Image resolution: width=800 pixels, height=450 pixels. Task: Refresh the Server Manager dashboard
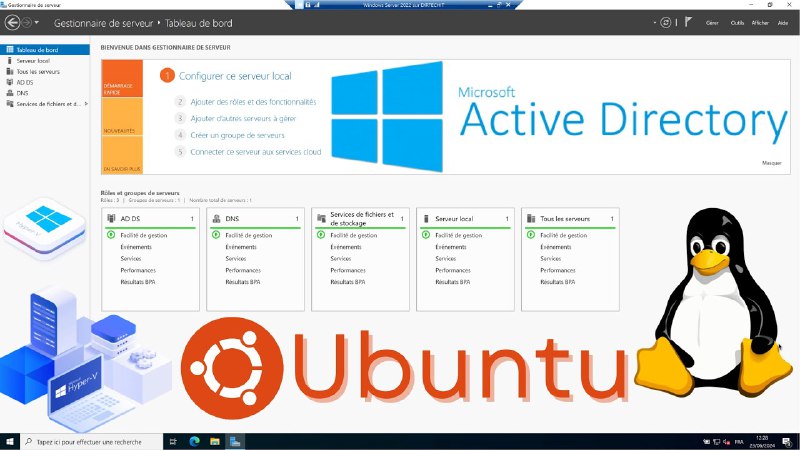[x=666, y=22]
